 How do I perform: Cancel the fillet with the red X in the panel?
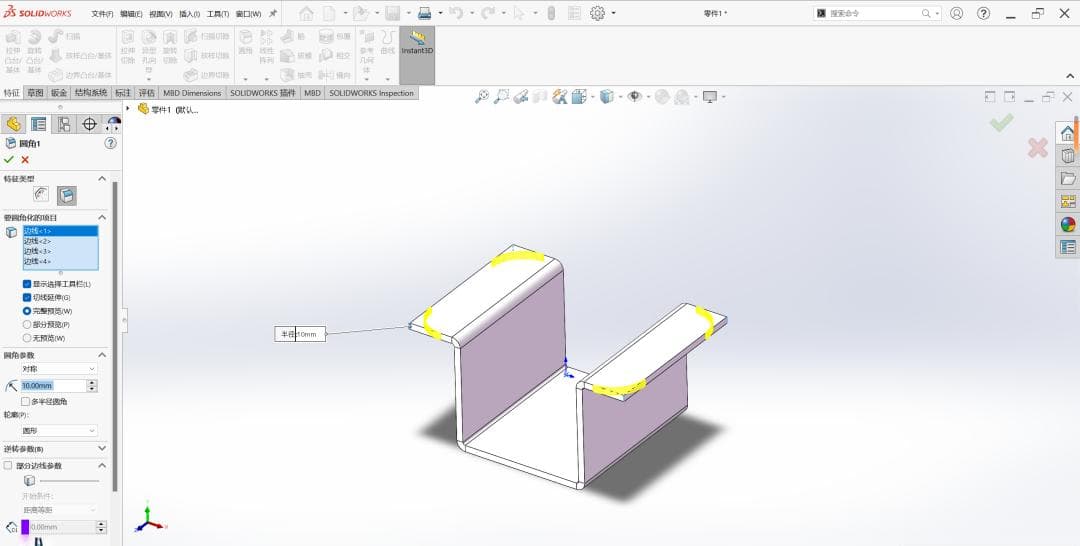(x=25, y=160)
